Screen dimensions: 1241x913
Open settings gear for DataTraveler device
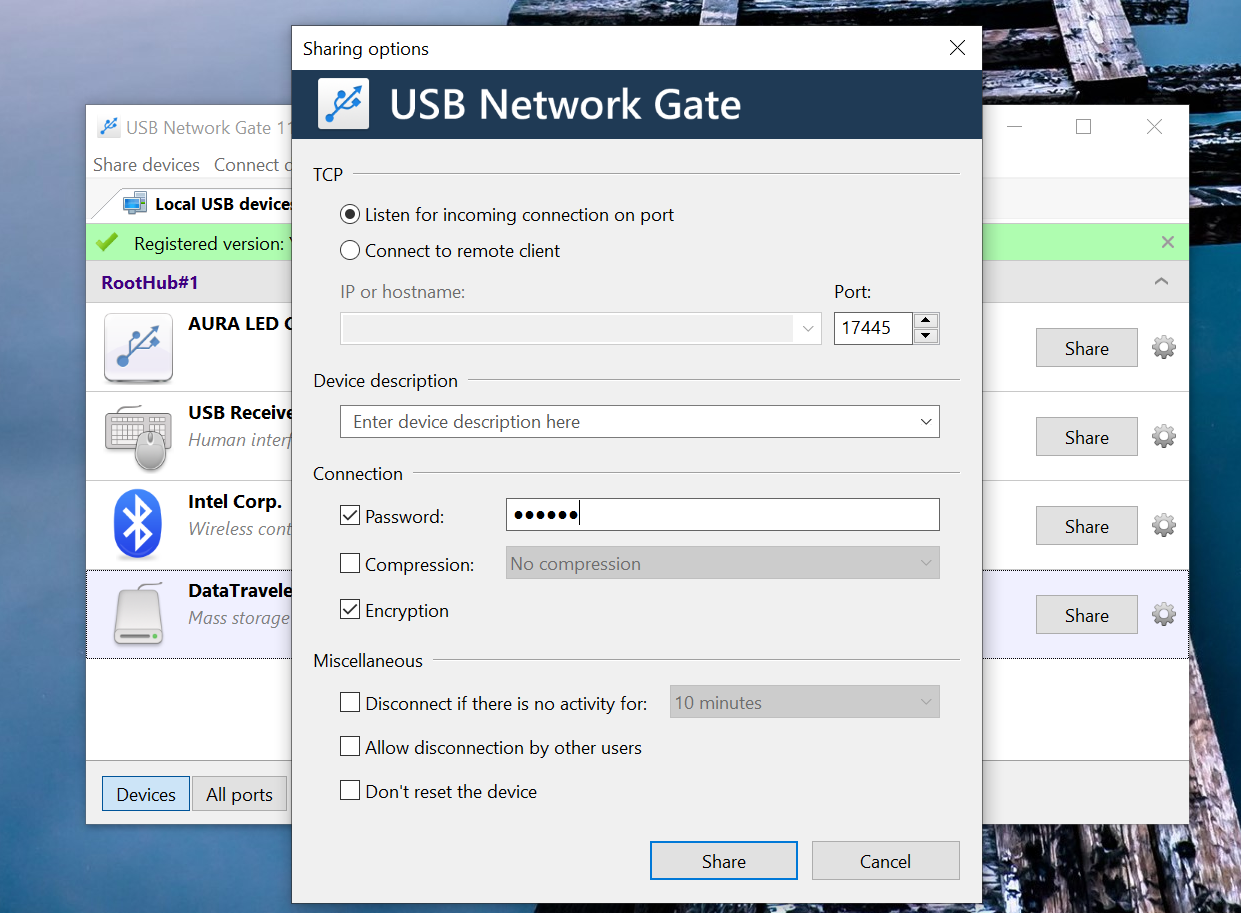click(x=1164, y=614)
